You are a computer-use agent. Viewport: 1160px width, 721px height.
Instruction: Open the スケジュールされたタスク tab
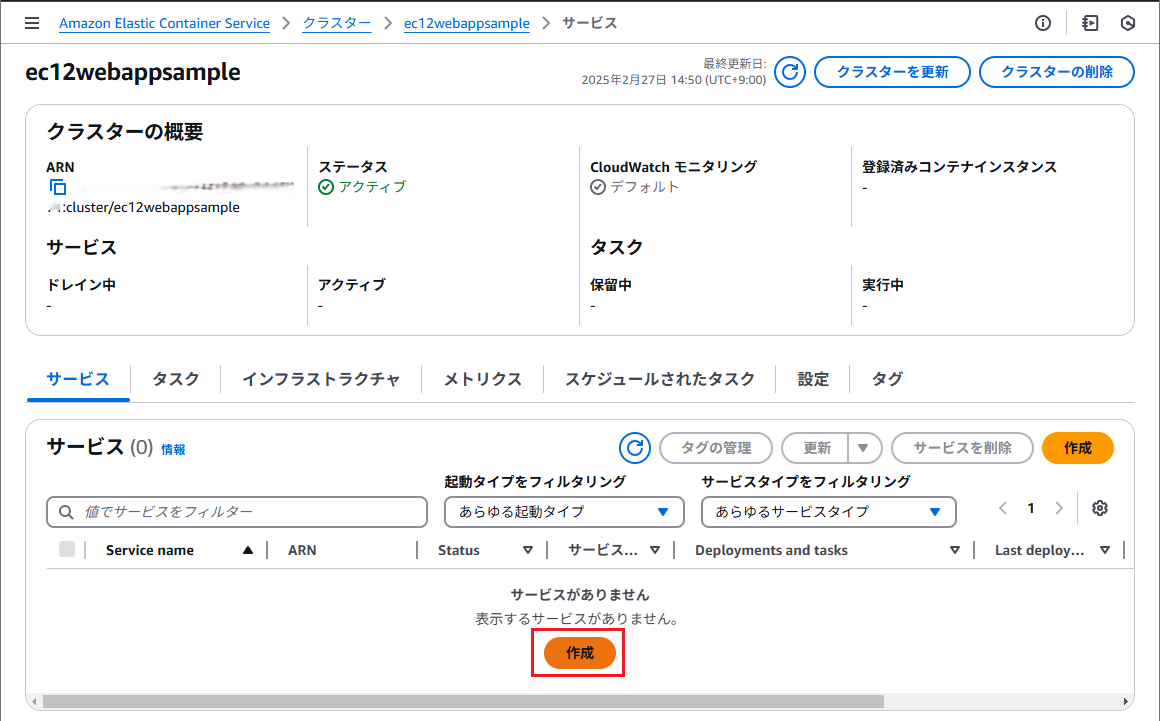[x=660, y=379]
